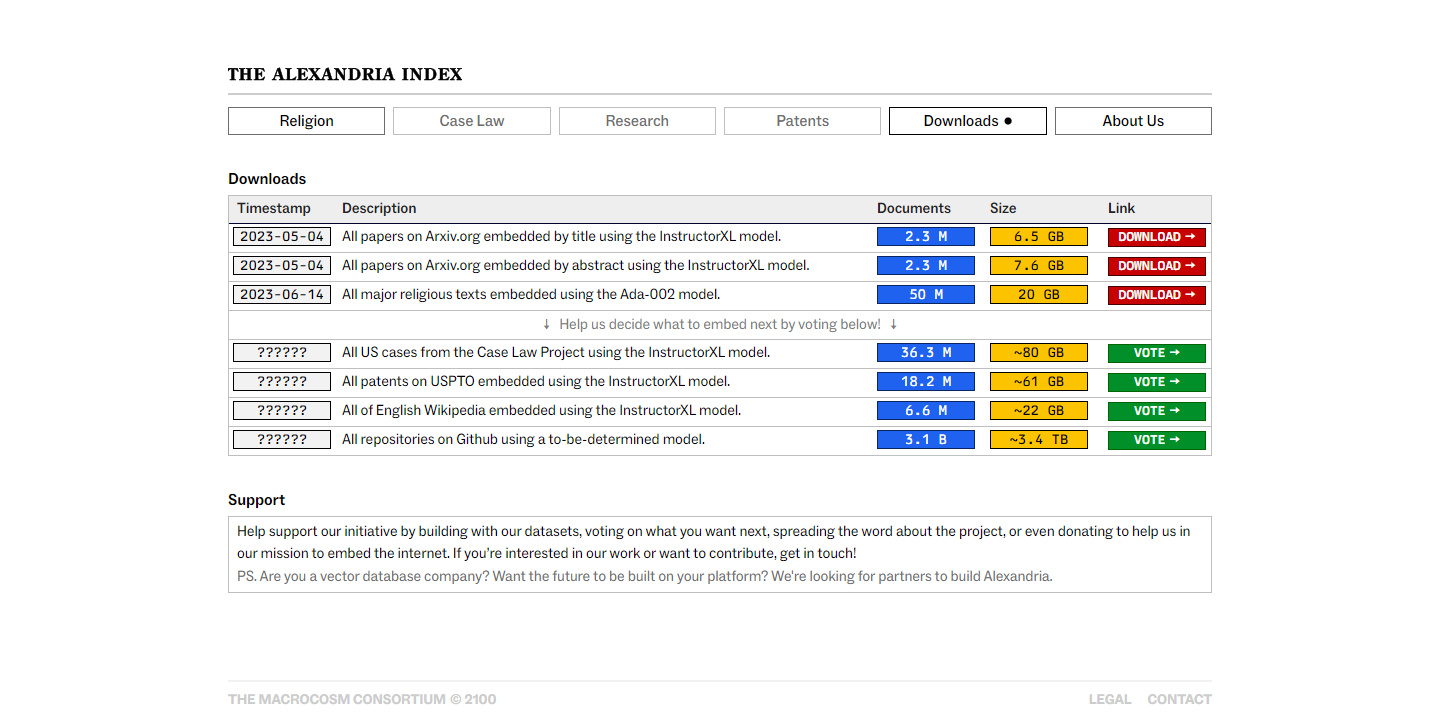Click the Documents column header
Viewport: 1440px width, 722px height.
pos(914,209)
